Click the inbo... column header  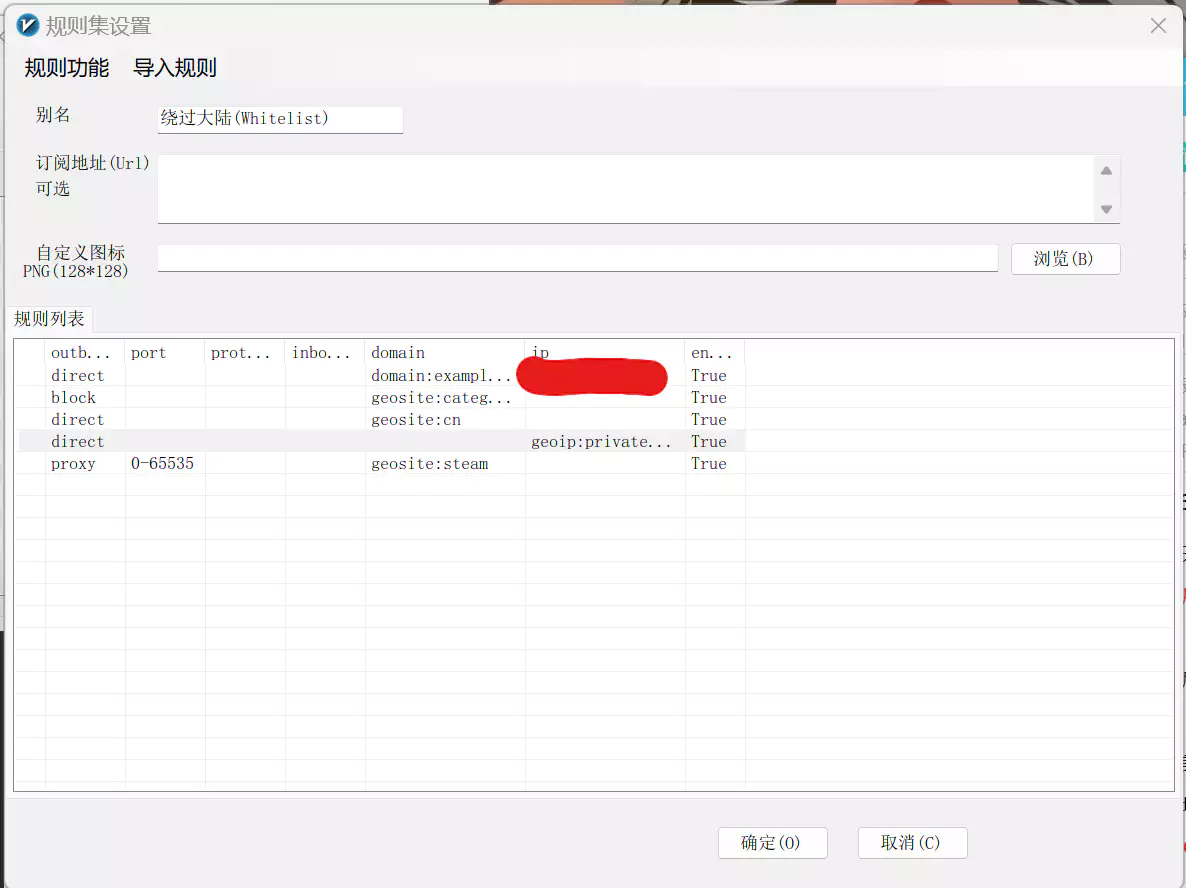coord(325,352)
